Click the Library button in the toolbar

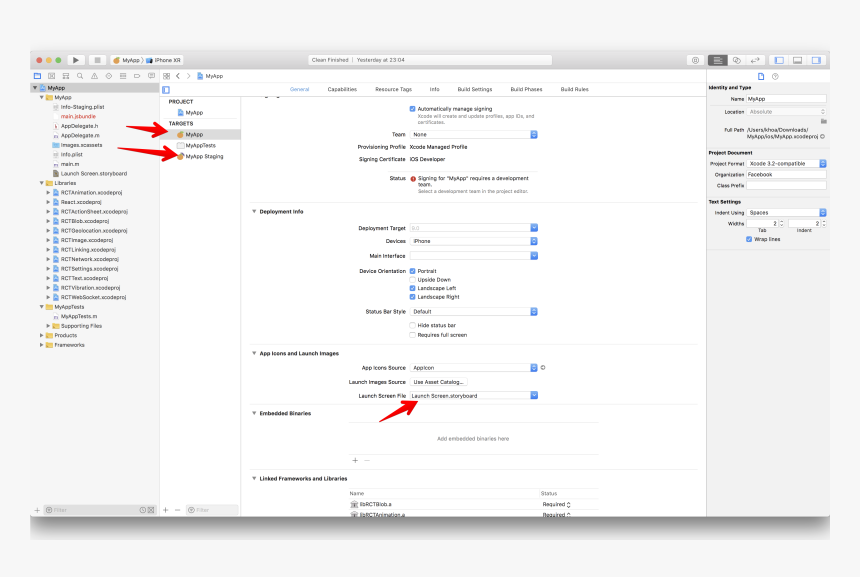[x=695, y=60]
